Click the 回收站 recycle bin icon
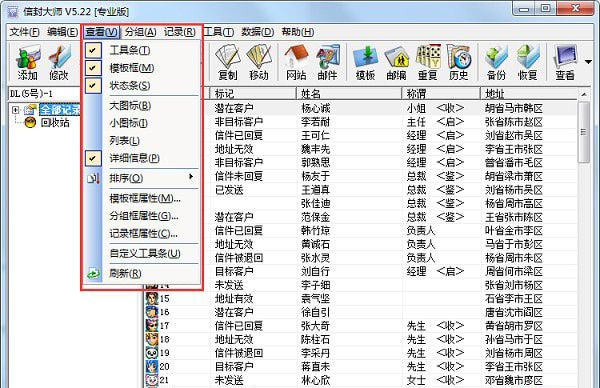Viewport: 600px width, 388px height. (30, 122)
